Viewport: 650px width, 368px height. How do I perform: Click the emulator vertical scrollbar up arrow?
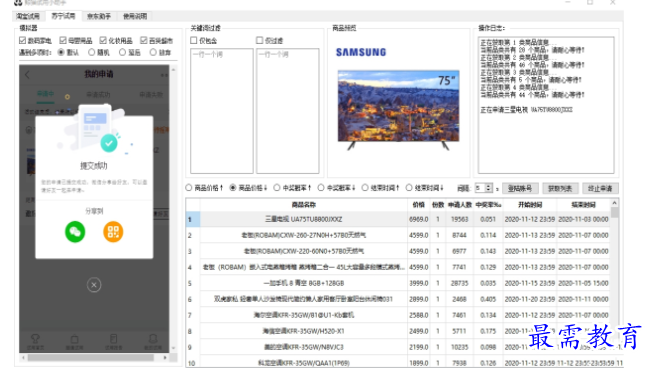173,70
